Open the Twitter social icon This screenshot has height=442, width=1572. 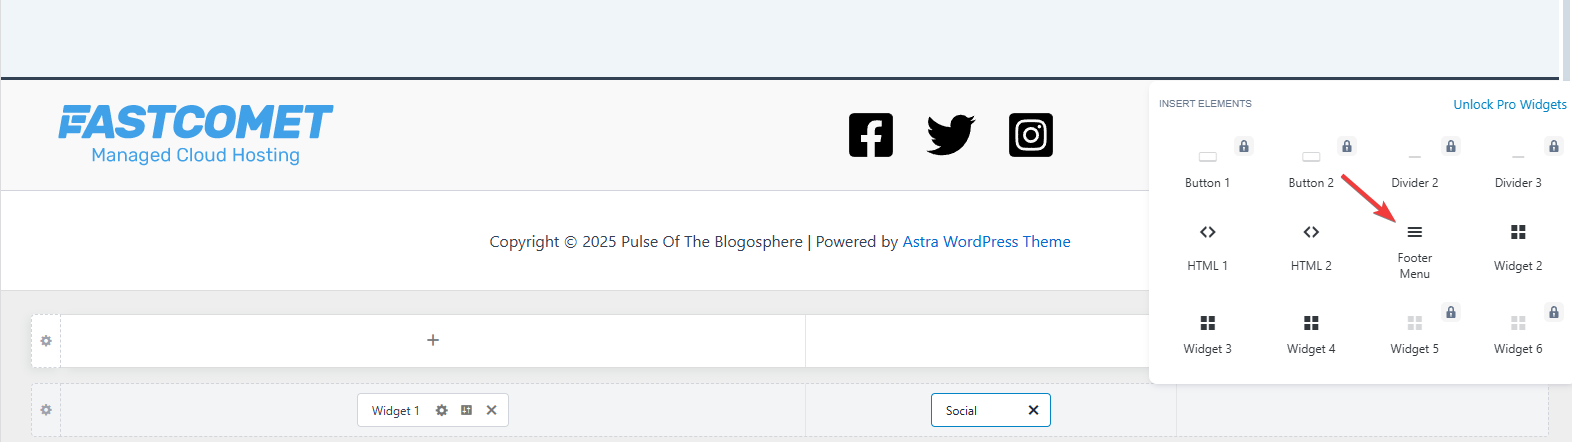(950, 135)
